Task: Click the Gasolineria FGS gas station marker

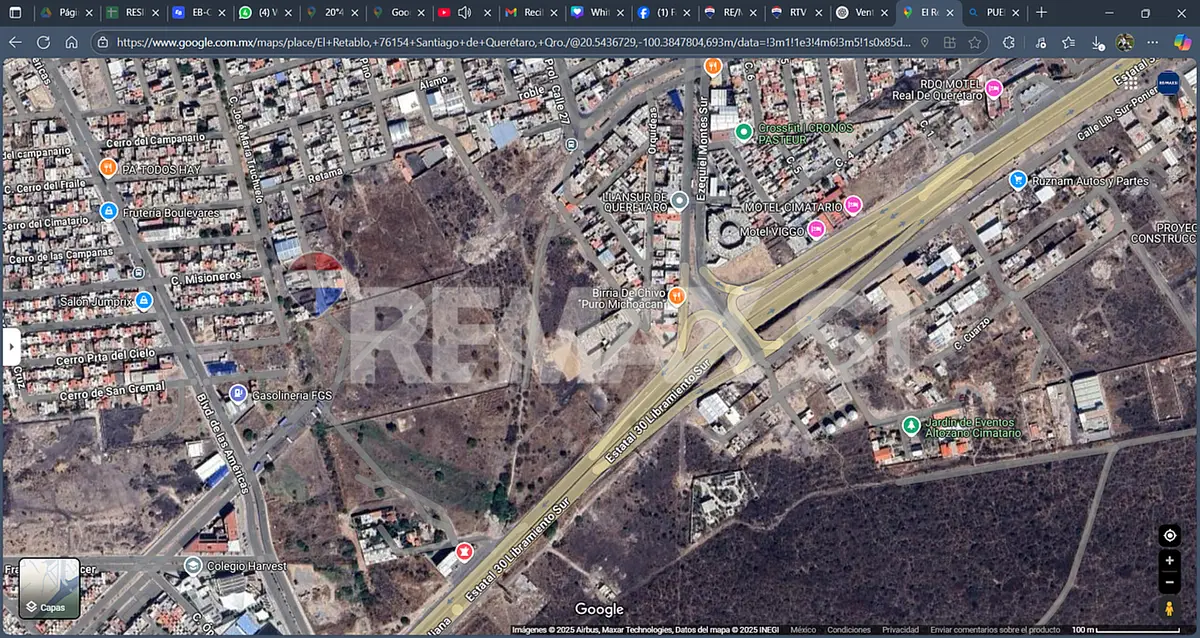Action: (x=237, y=393)
